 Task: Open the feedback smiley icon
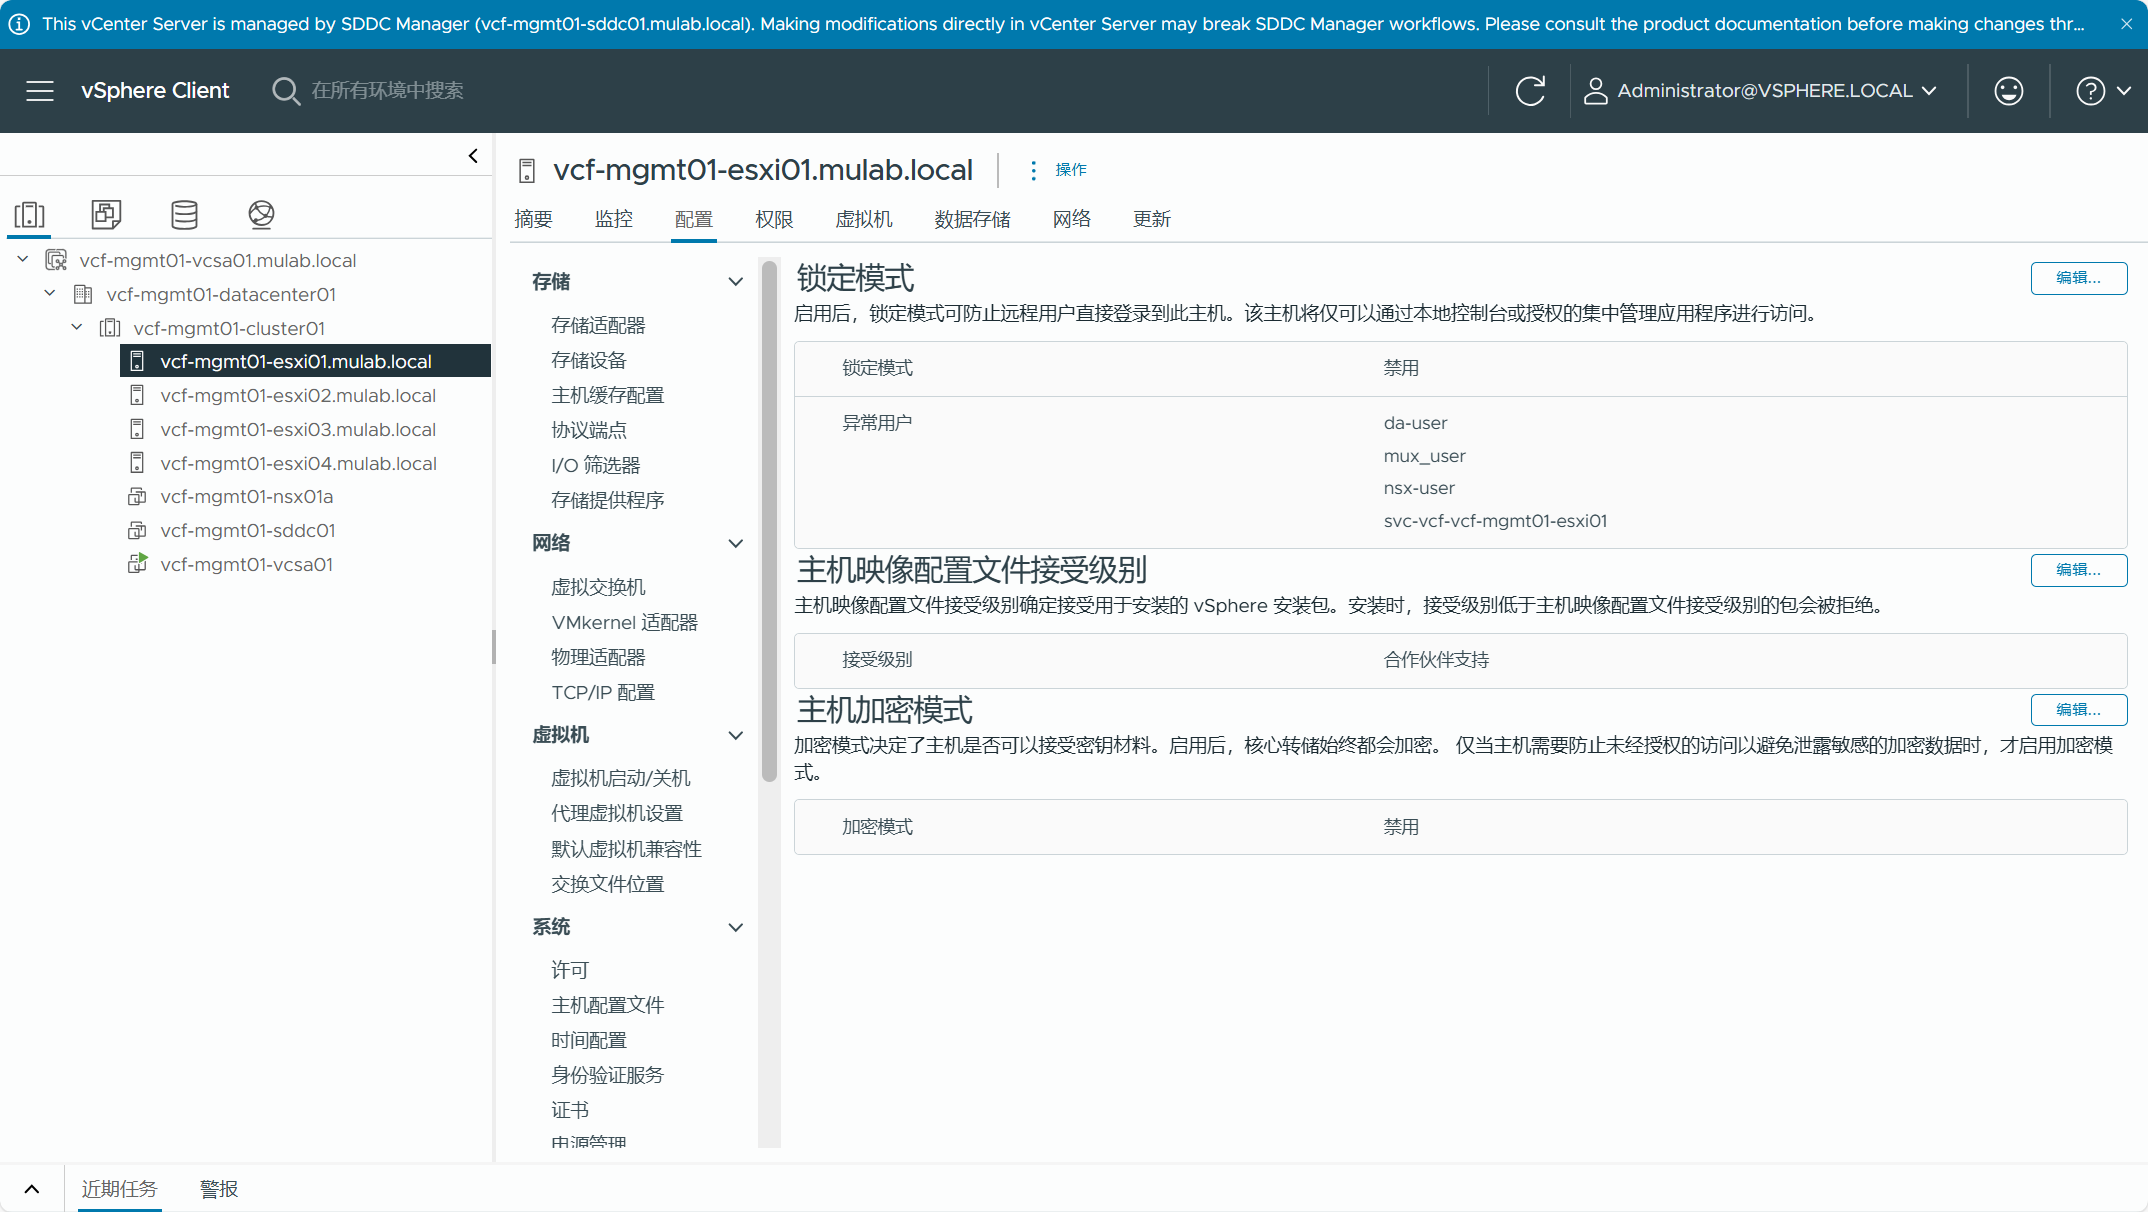click(x=2008, y=91)
